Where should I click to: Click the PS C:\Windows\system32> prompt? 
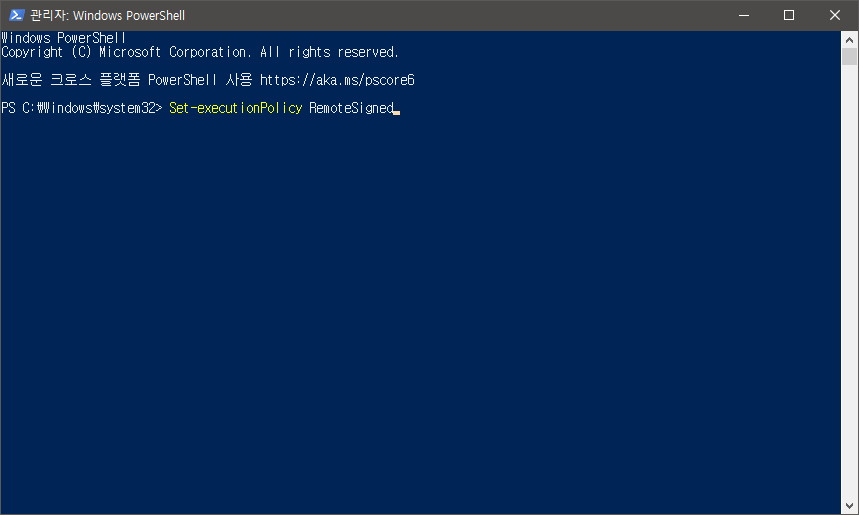pos(81,108)
